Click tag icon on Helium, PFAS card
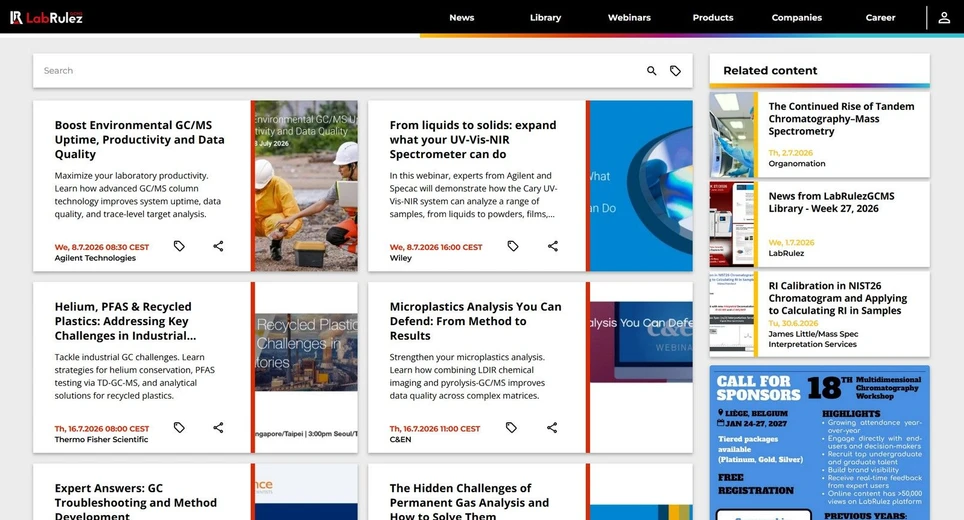Screen dimensions: 964x520 (x=179, y=427)
